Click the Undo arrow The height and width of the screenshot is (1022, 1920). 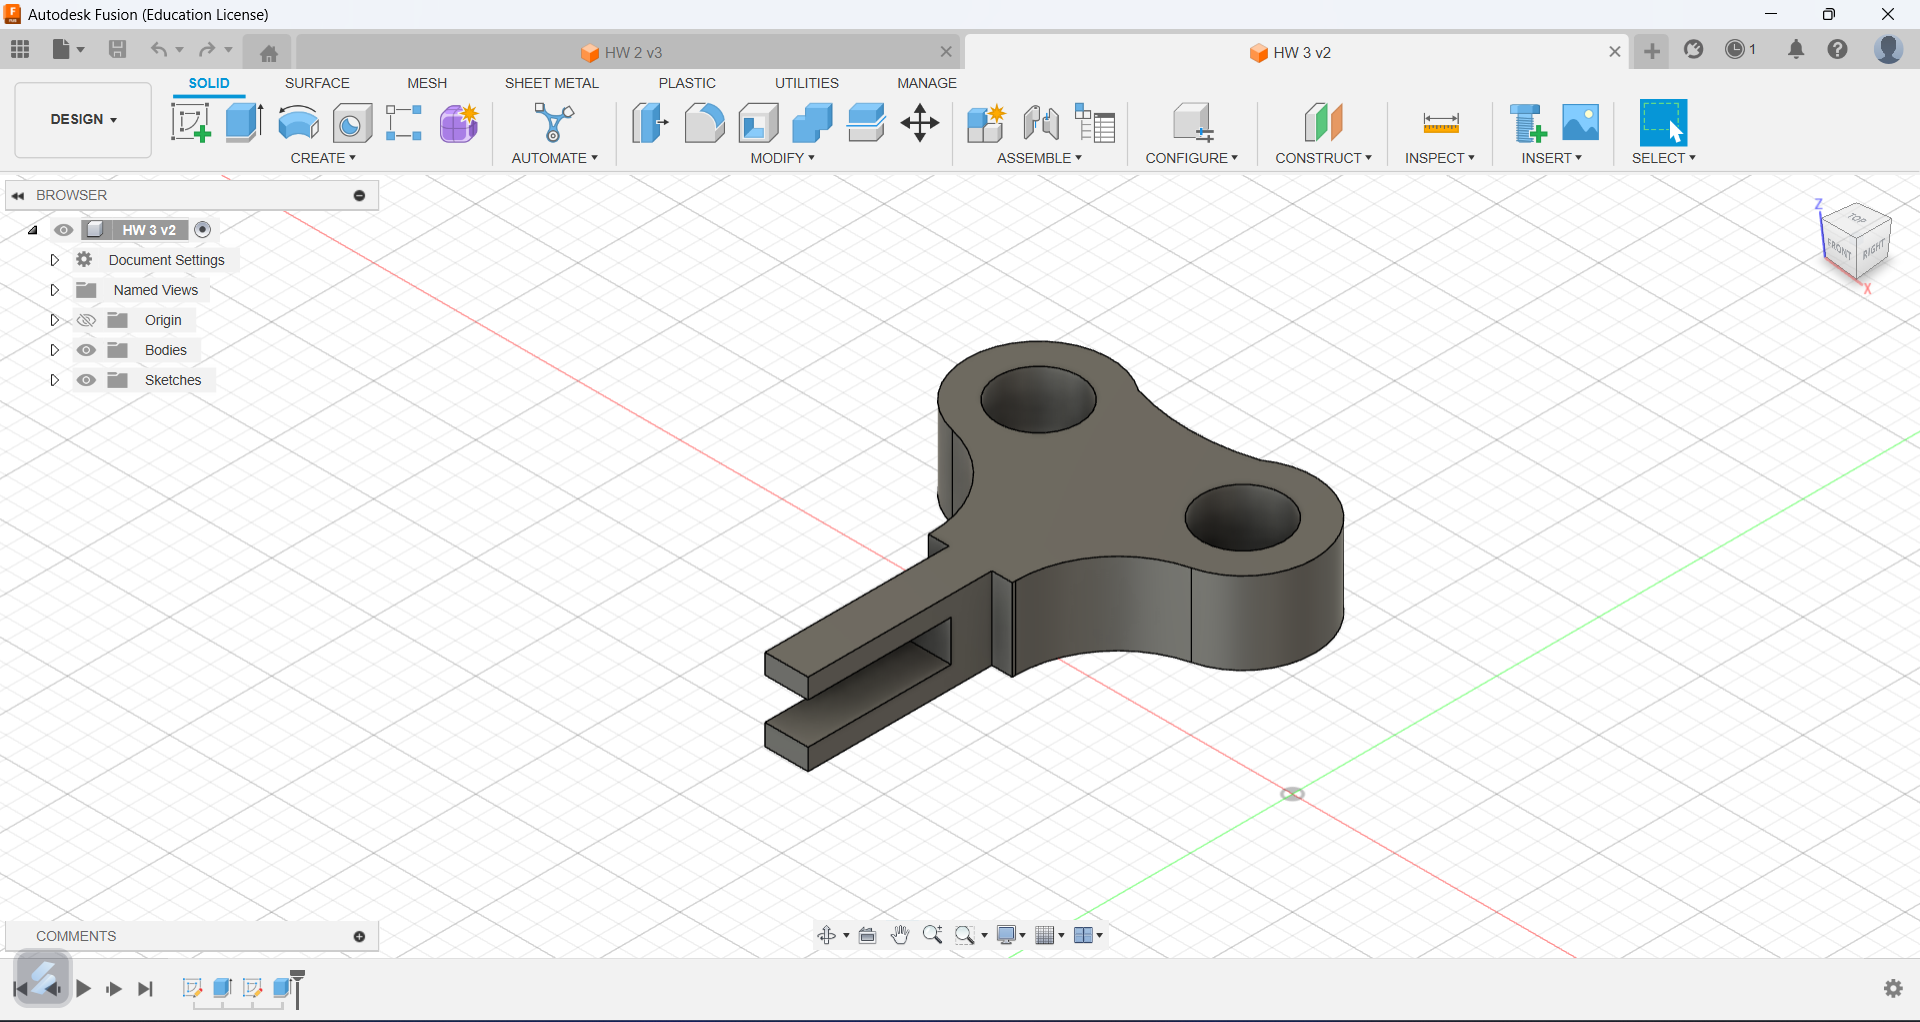pos(158,49)
